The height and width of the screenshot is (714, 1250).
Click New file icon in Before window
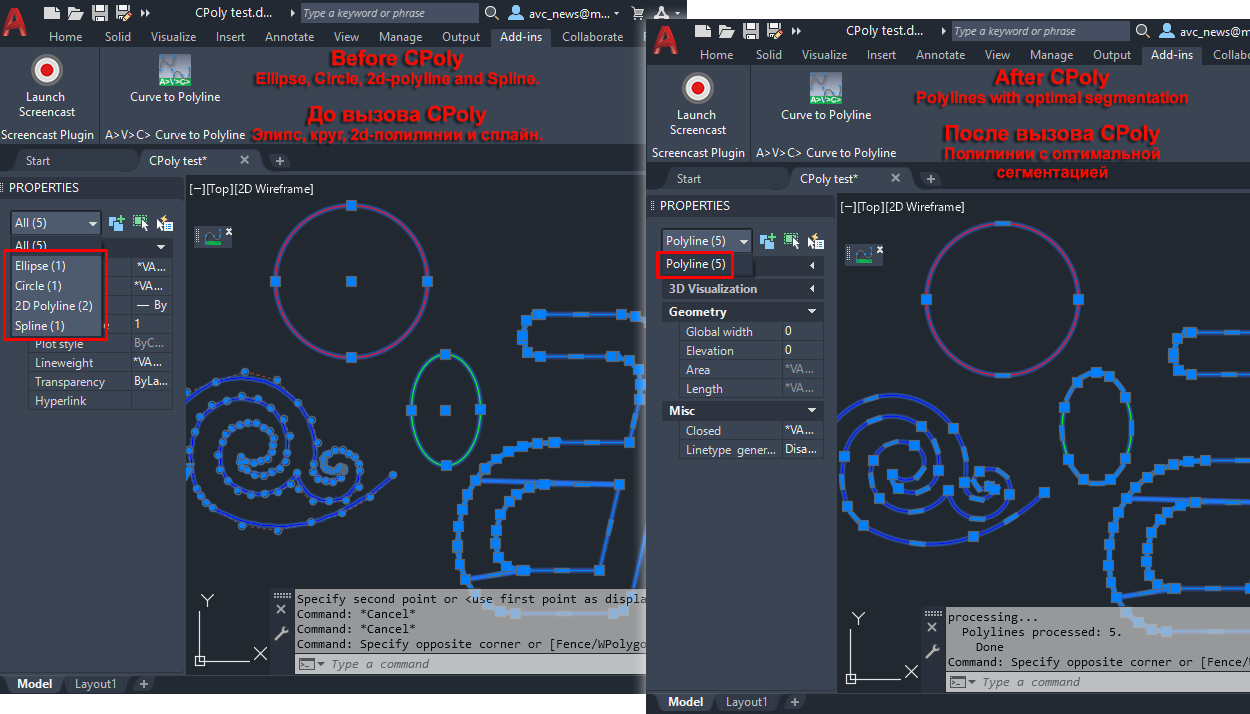coord(52,13)
